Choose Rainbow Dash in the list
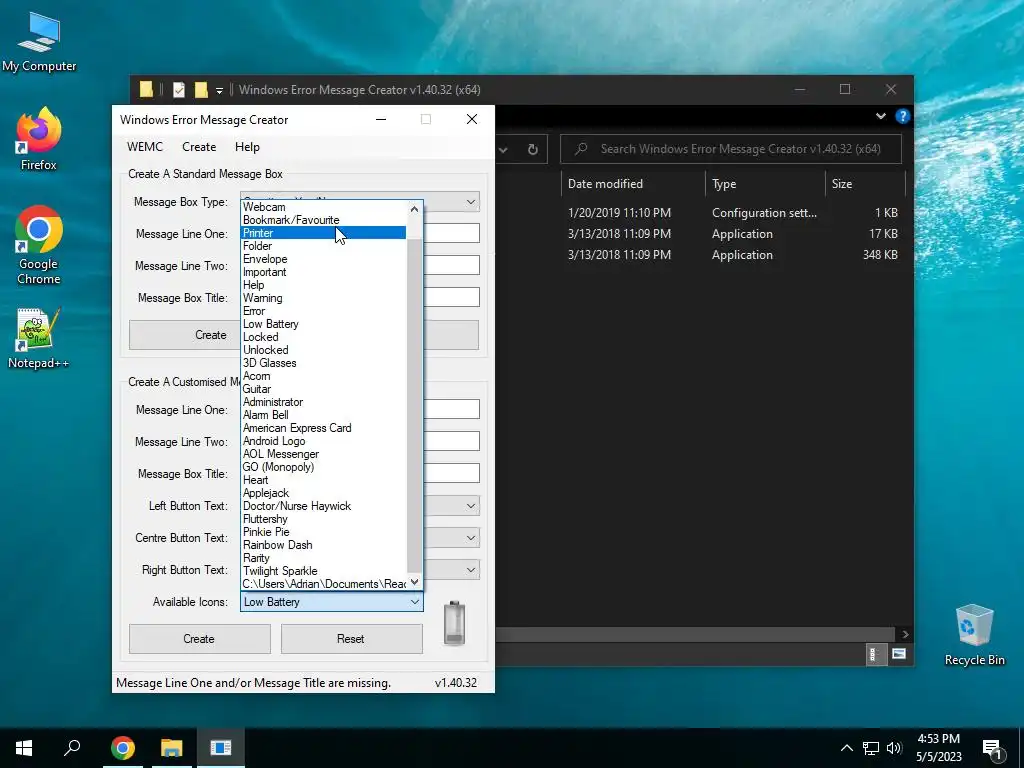Screen dimensions: 1024x768 tap(324, 545)
